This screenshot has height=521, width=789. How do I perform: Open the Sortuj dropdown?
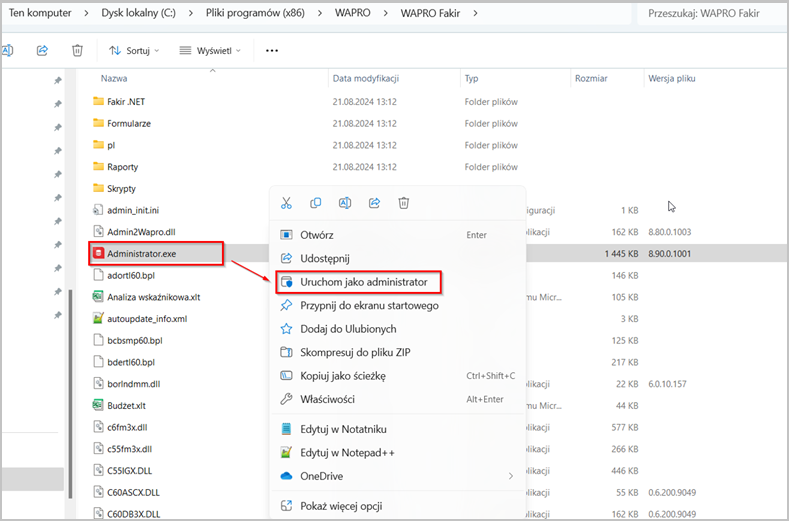click(x=134, y=50)
